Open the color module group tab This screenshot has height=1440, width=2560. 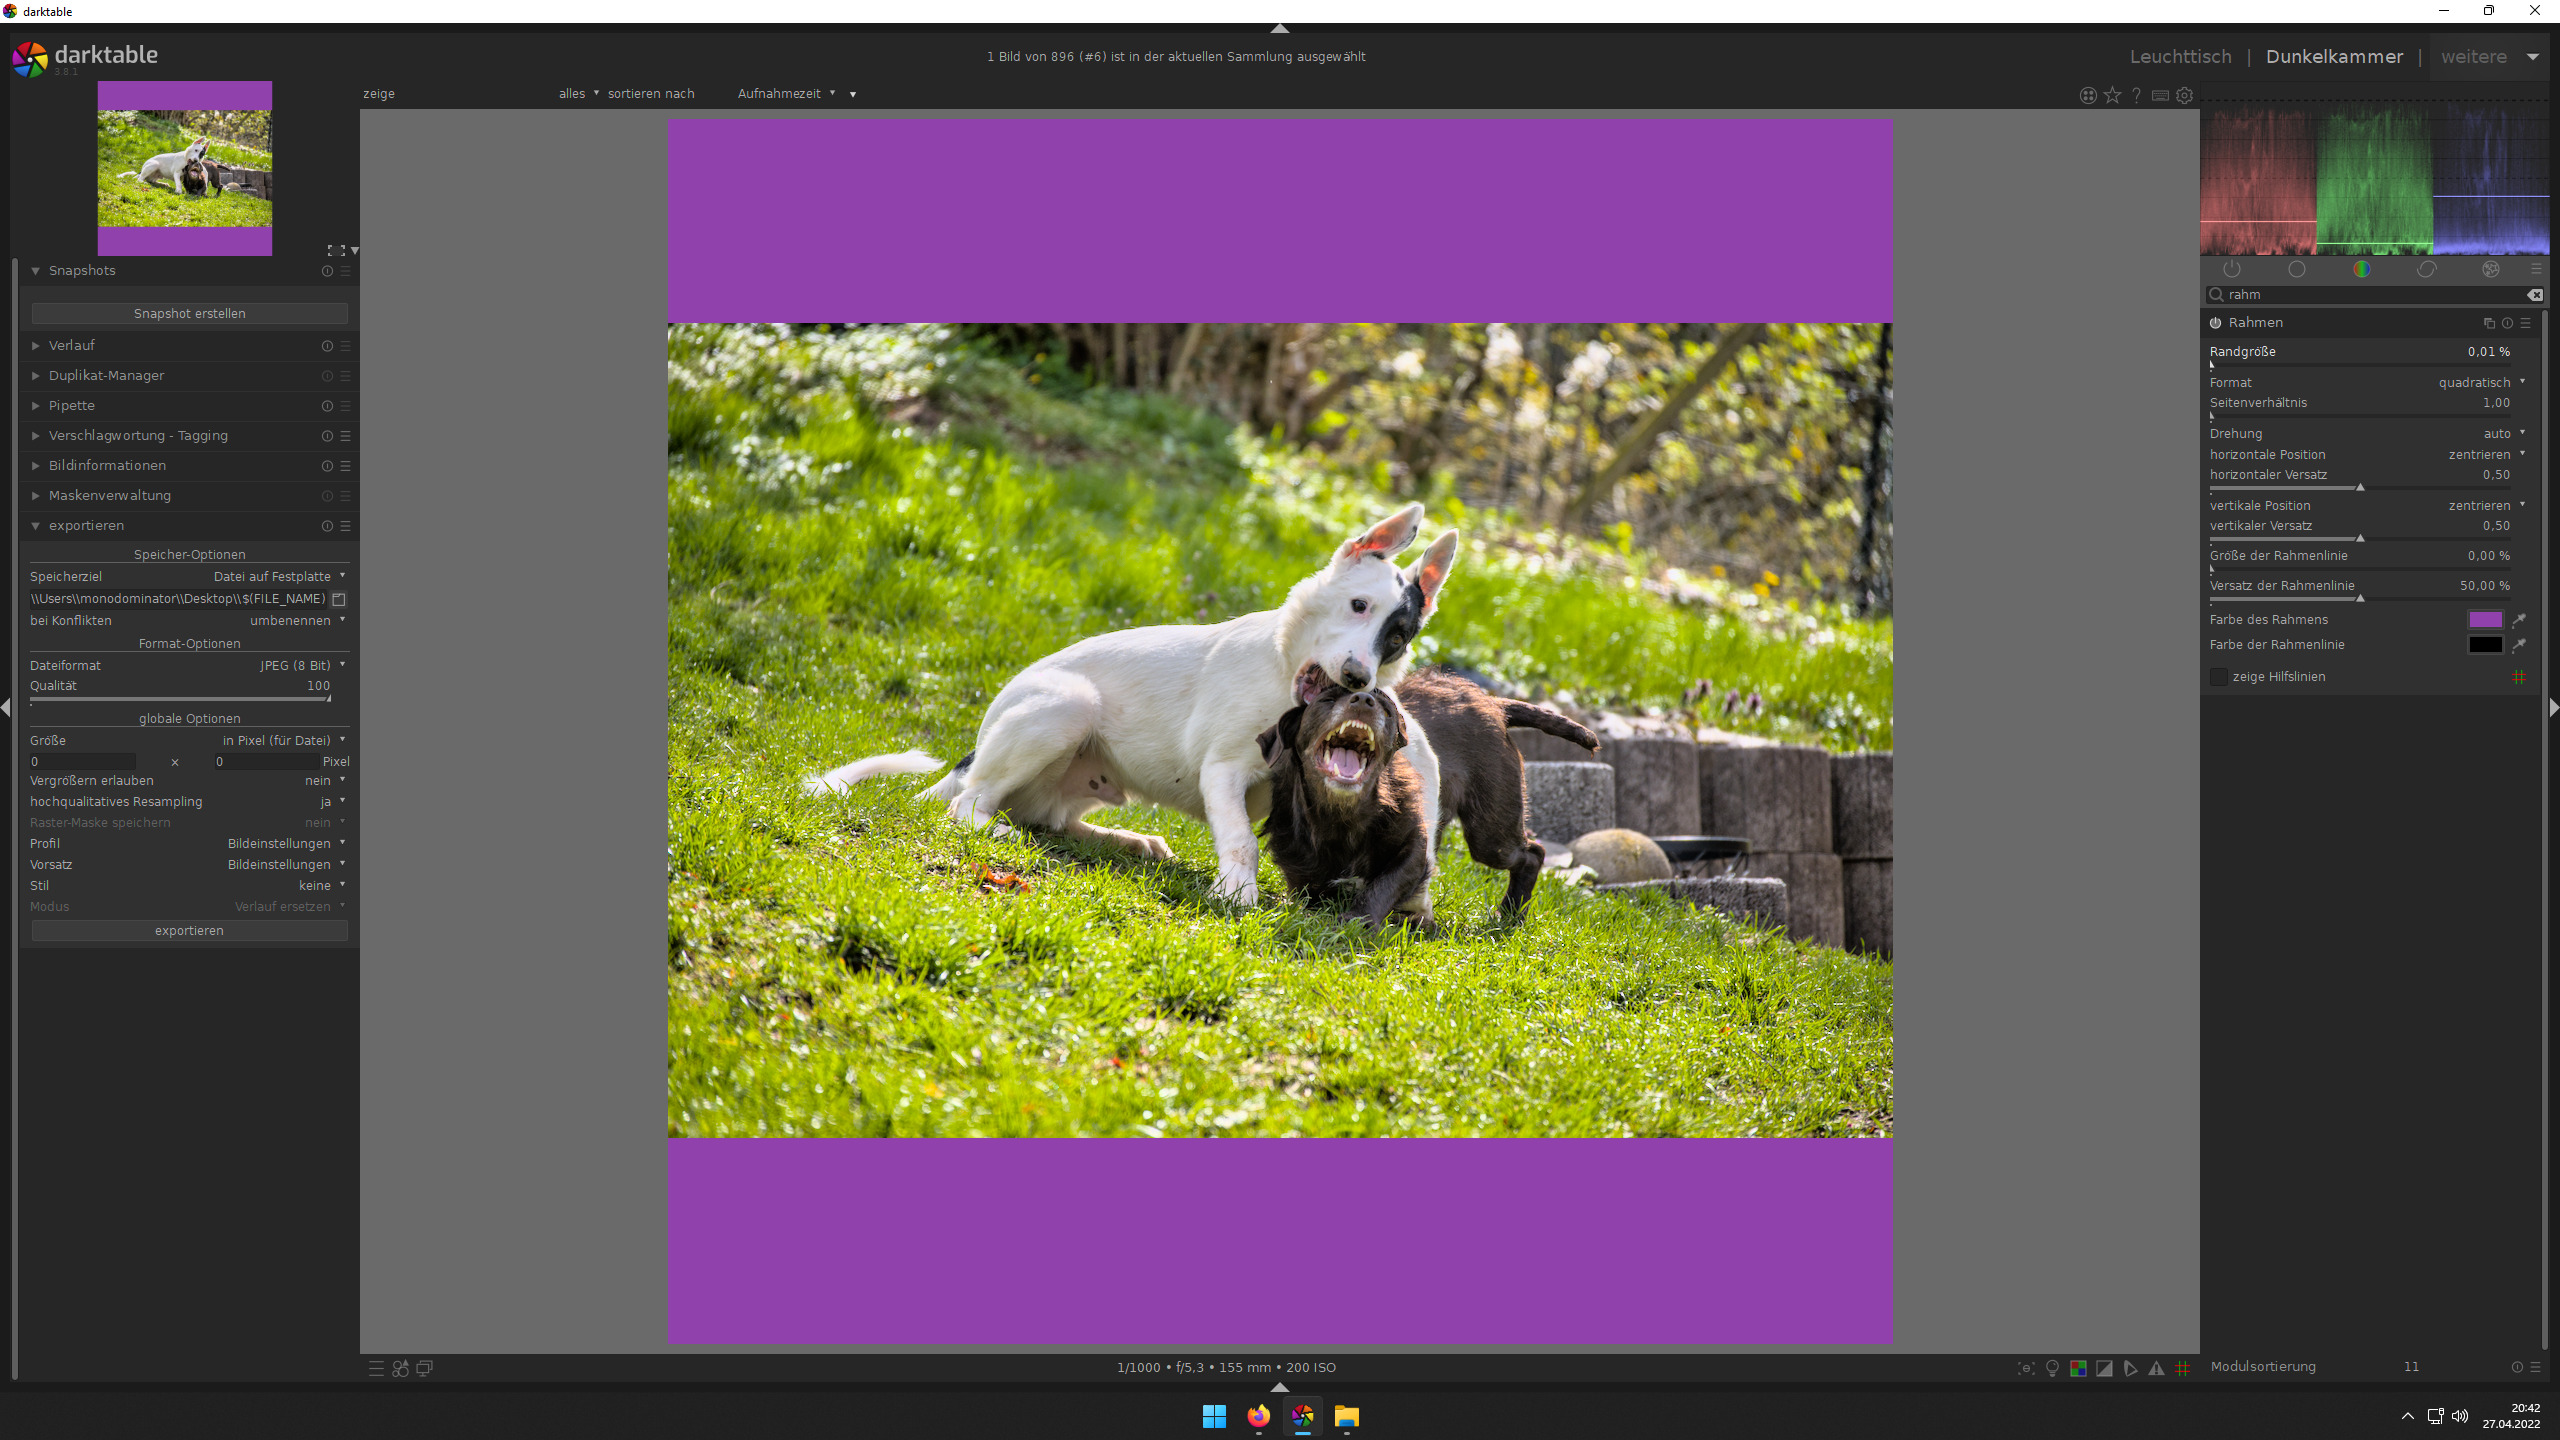click(x=2361, y=269)
